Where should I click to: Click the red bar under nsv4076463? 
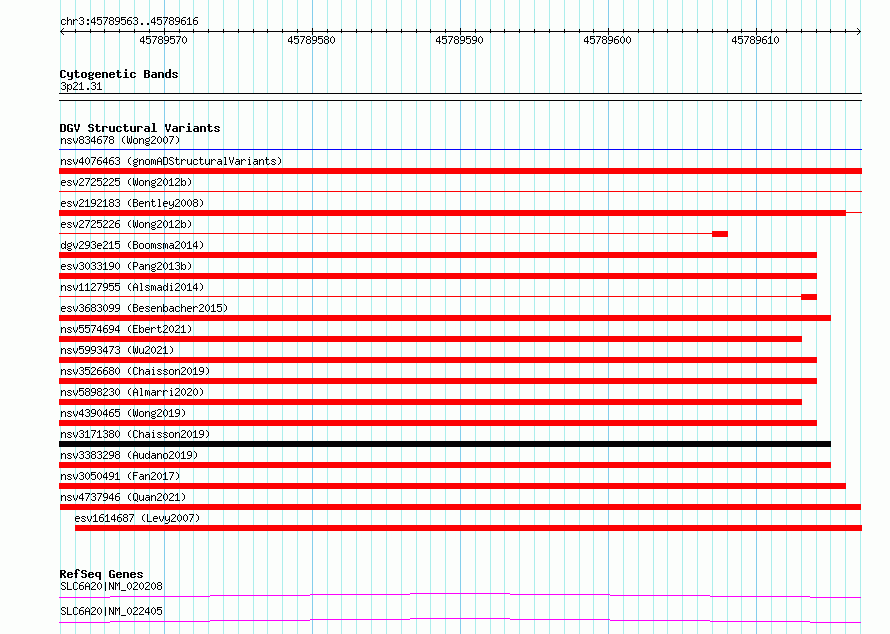point(460,171)
